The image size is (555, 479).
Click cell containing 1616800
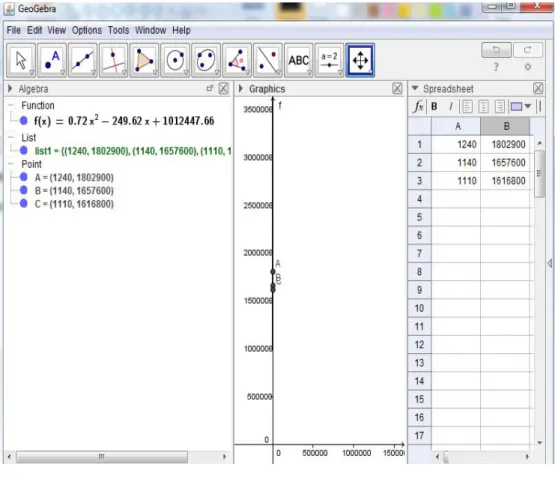click(505, 181)
